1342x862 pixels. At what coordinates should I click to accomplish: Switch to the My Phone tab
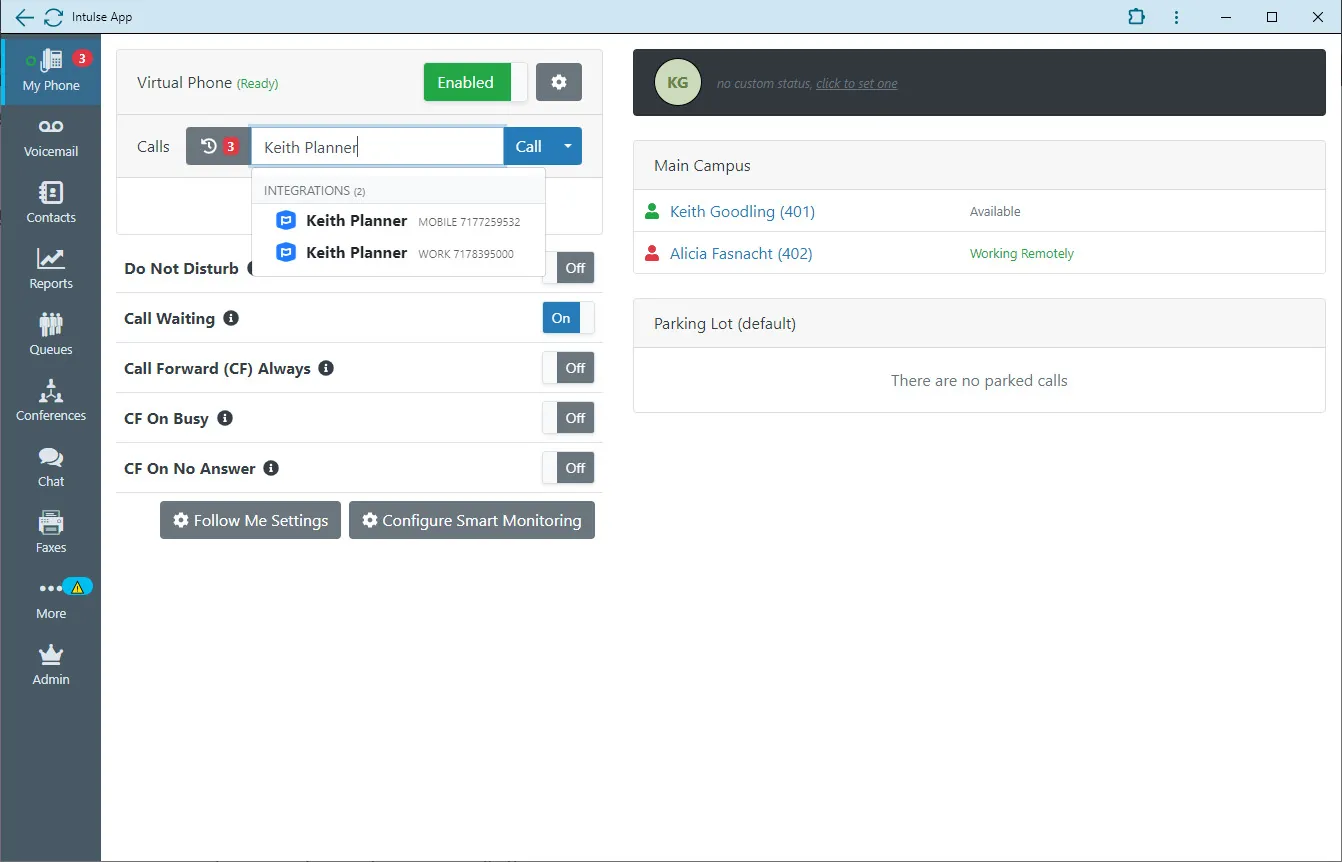pyautogui.click(x=50, y=70)
